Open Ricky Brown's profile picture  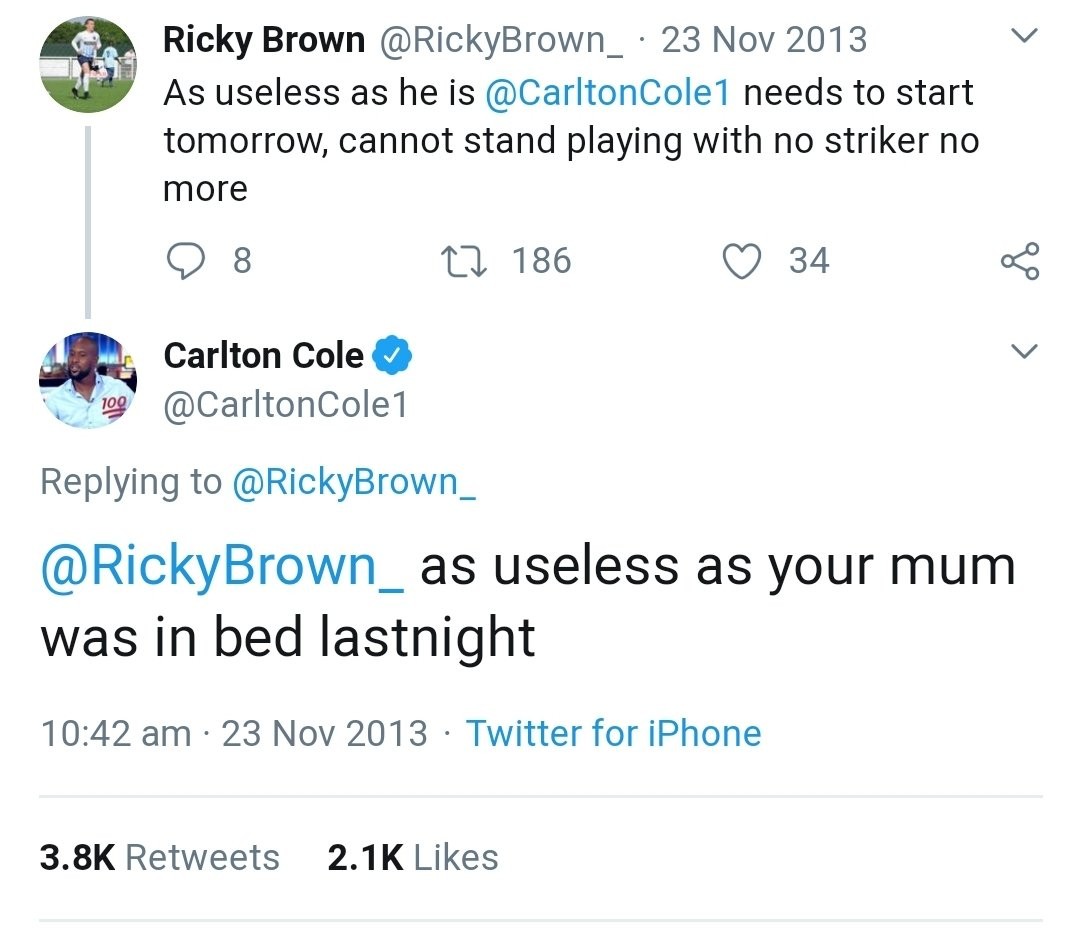coord(87,64)
